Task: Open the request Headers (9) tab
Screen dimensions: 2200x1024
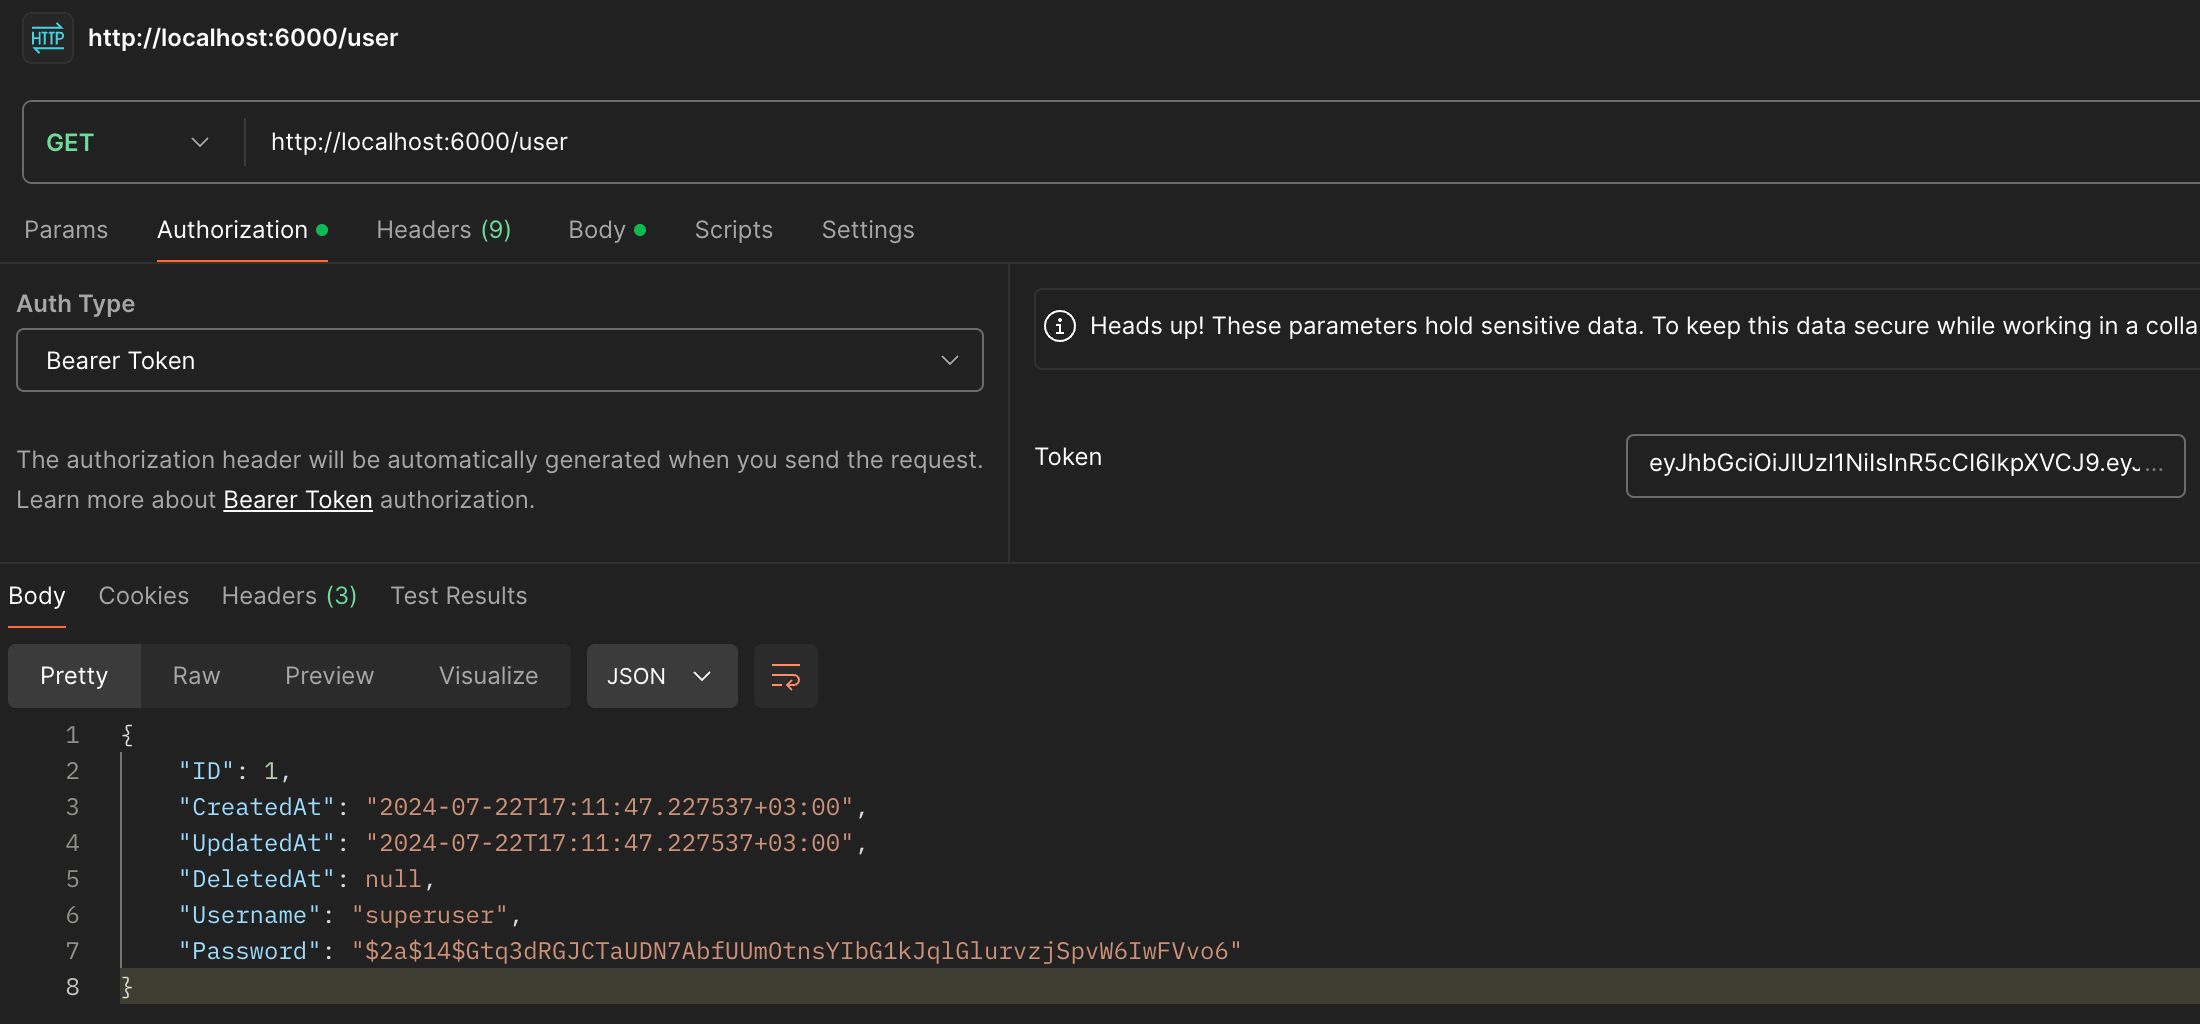Action: (444, 230)
